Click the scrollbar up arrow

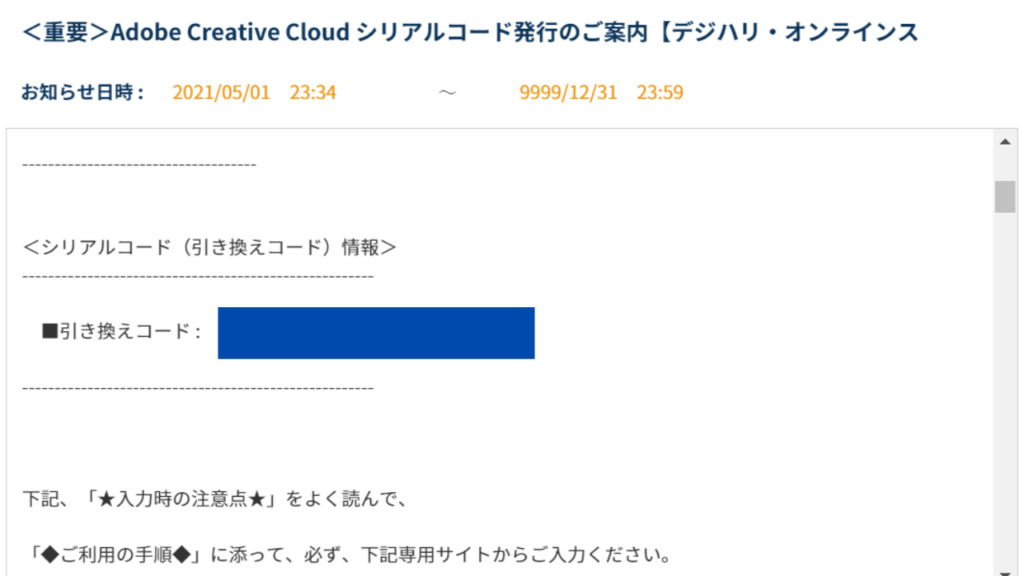pyautogui.click(x=1005, y=142)
